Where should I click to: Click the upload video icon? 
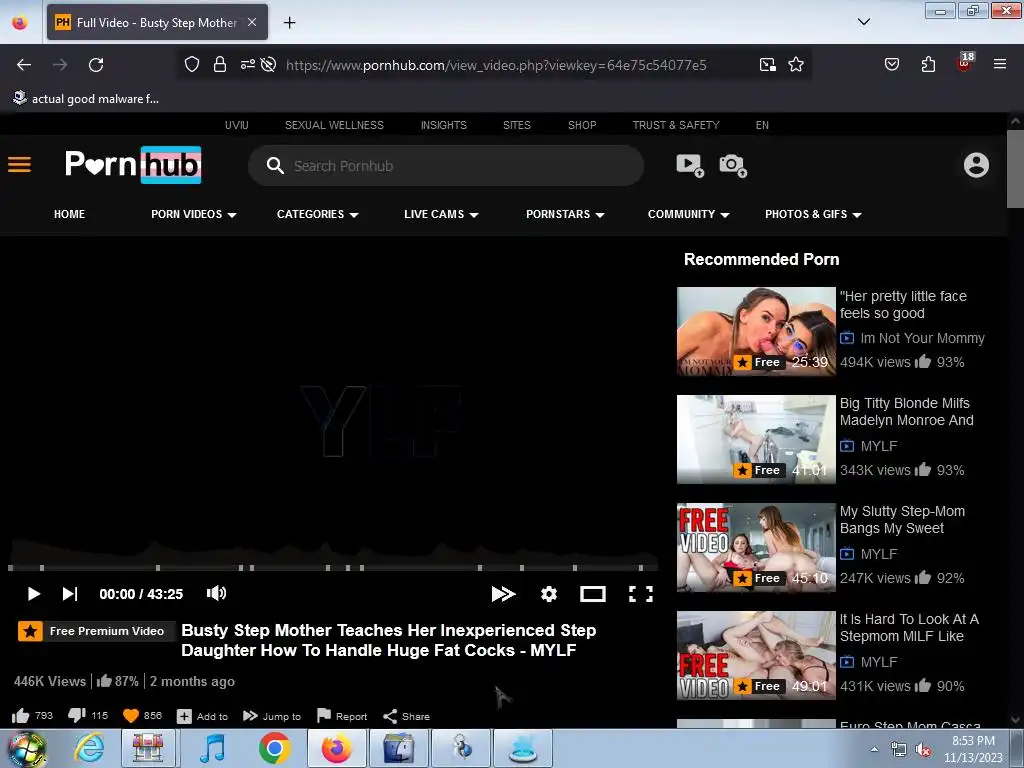point(690,165)
